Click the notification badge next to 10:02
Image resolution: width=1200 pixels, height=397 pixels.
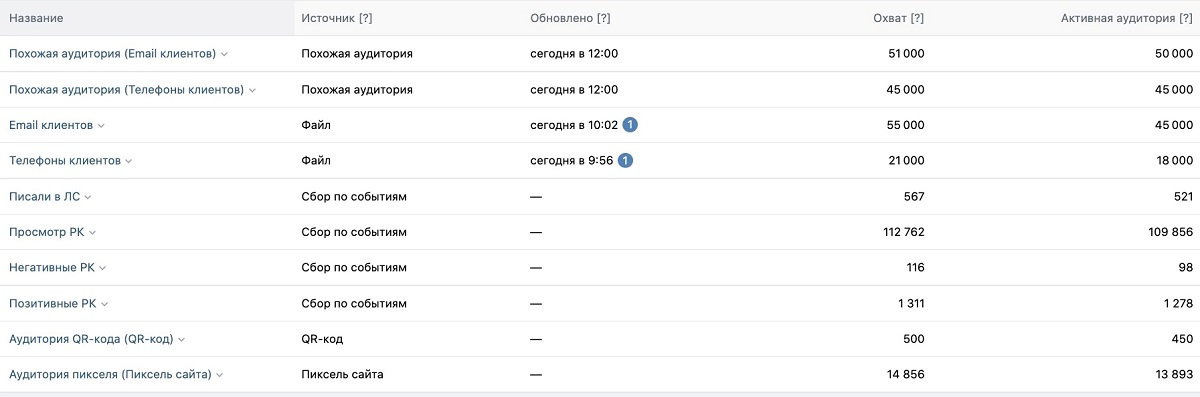pyautogui.click(x=630, y=125)
